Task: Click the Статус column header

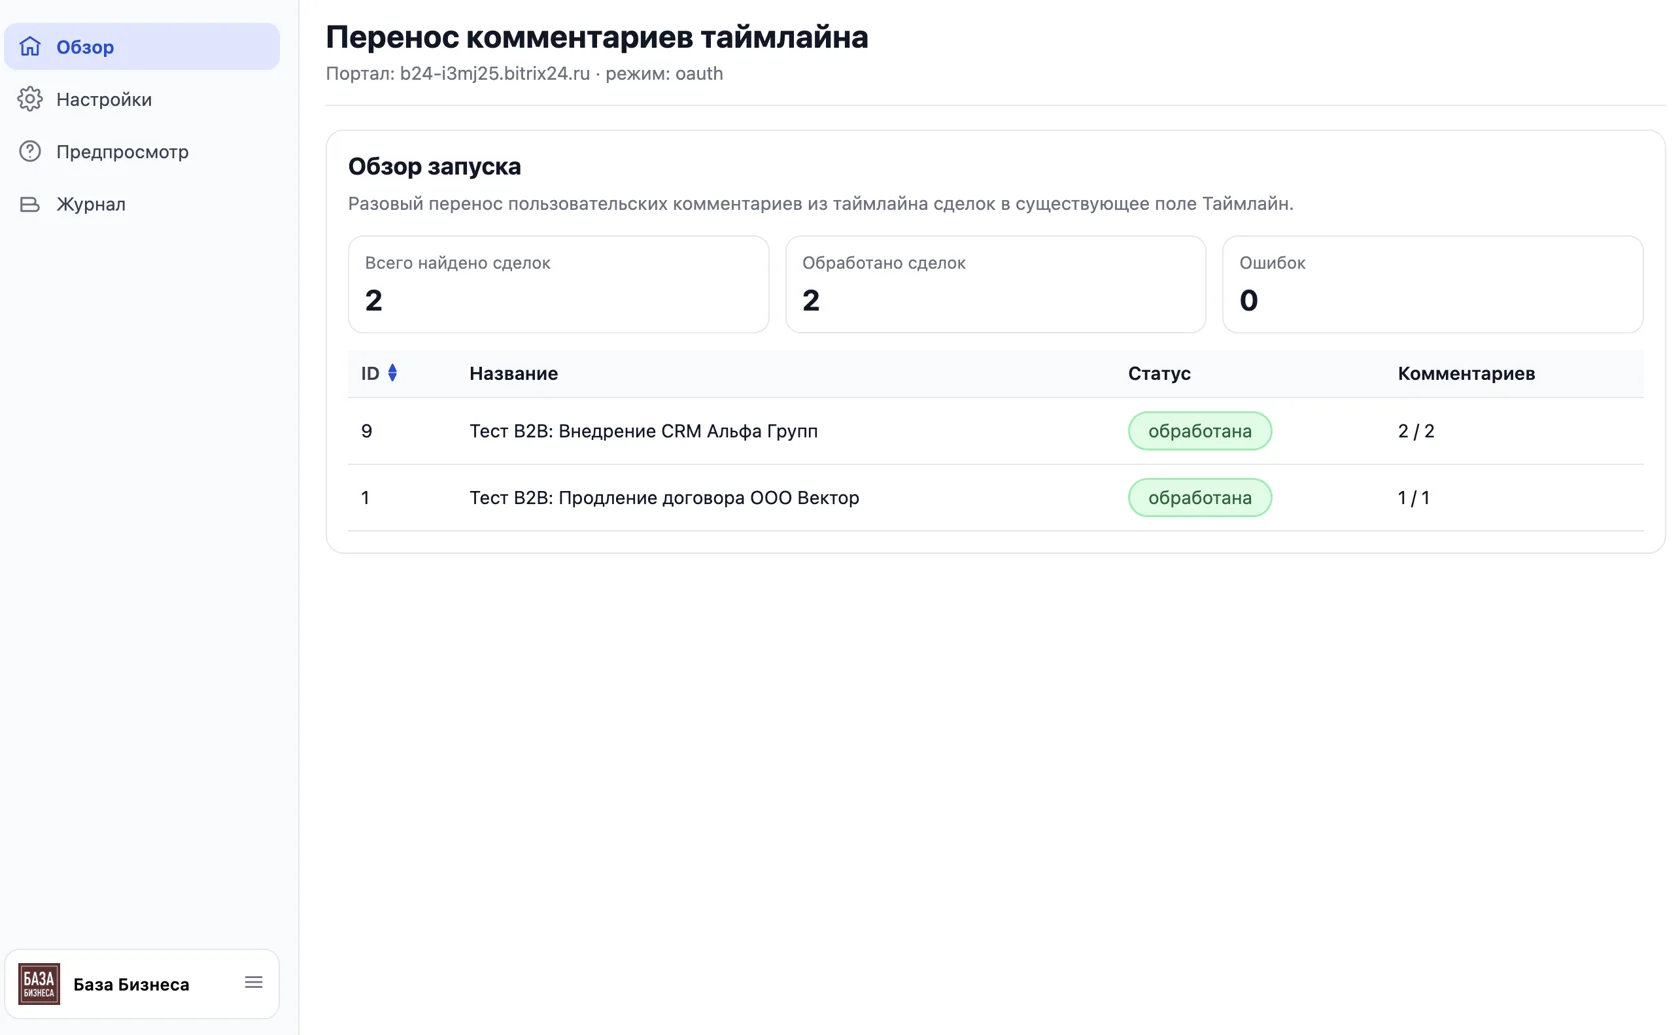Action: click(x=1159, y=373)
